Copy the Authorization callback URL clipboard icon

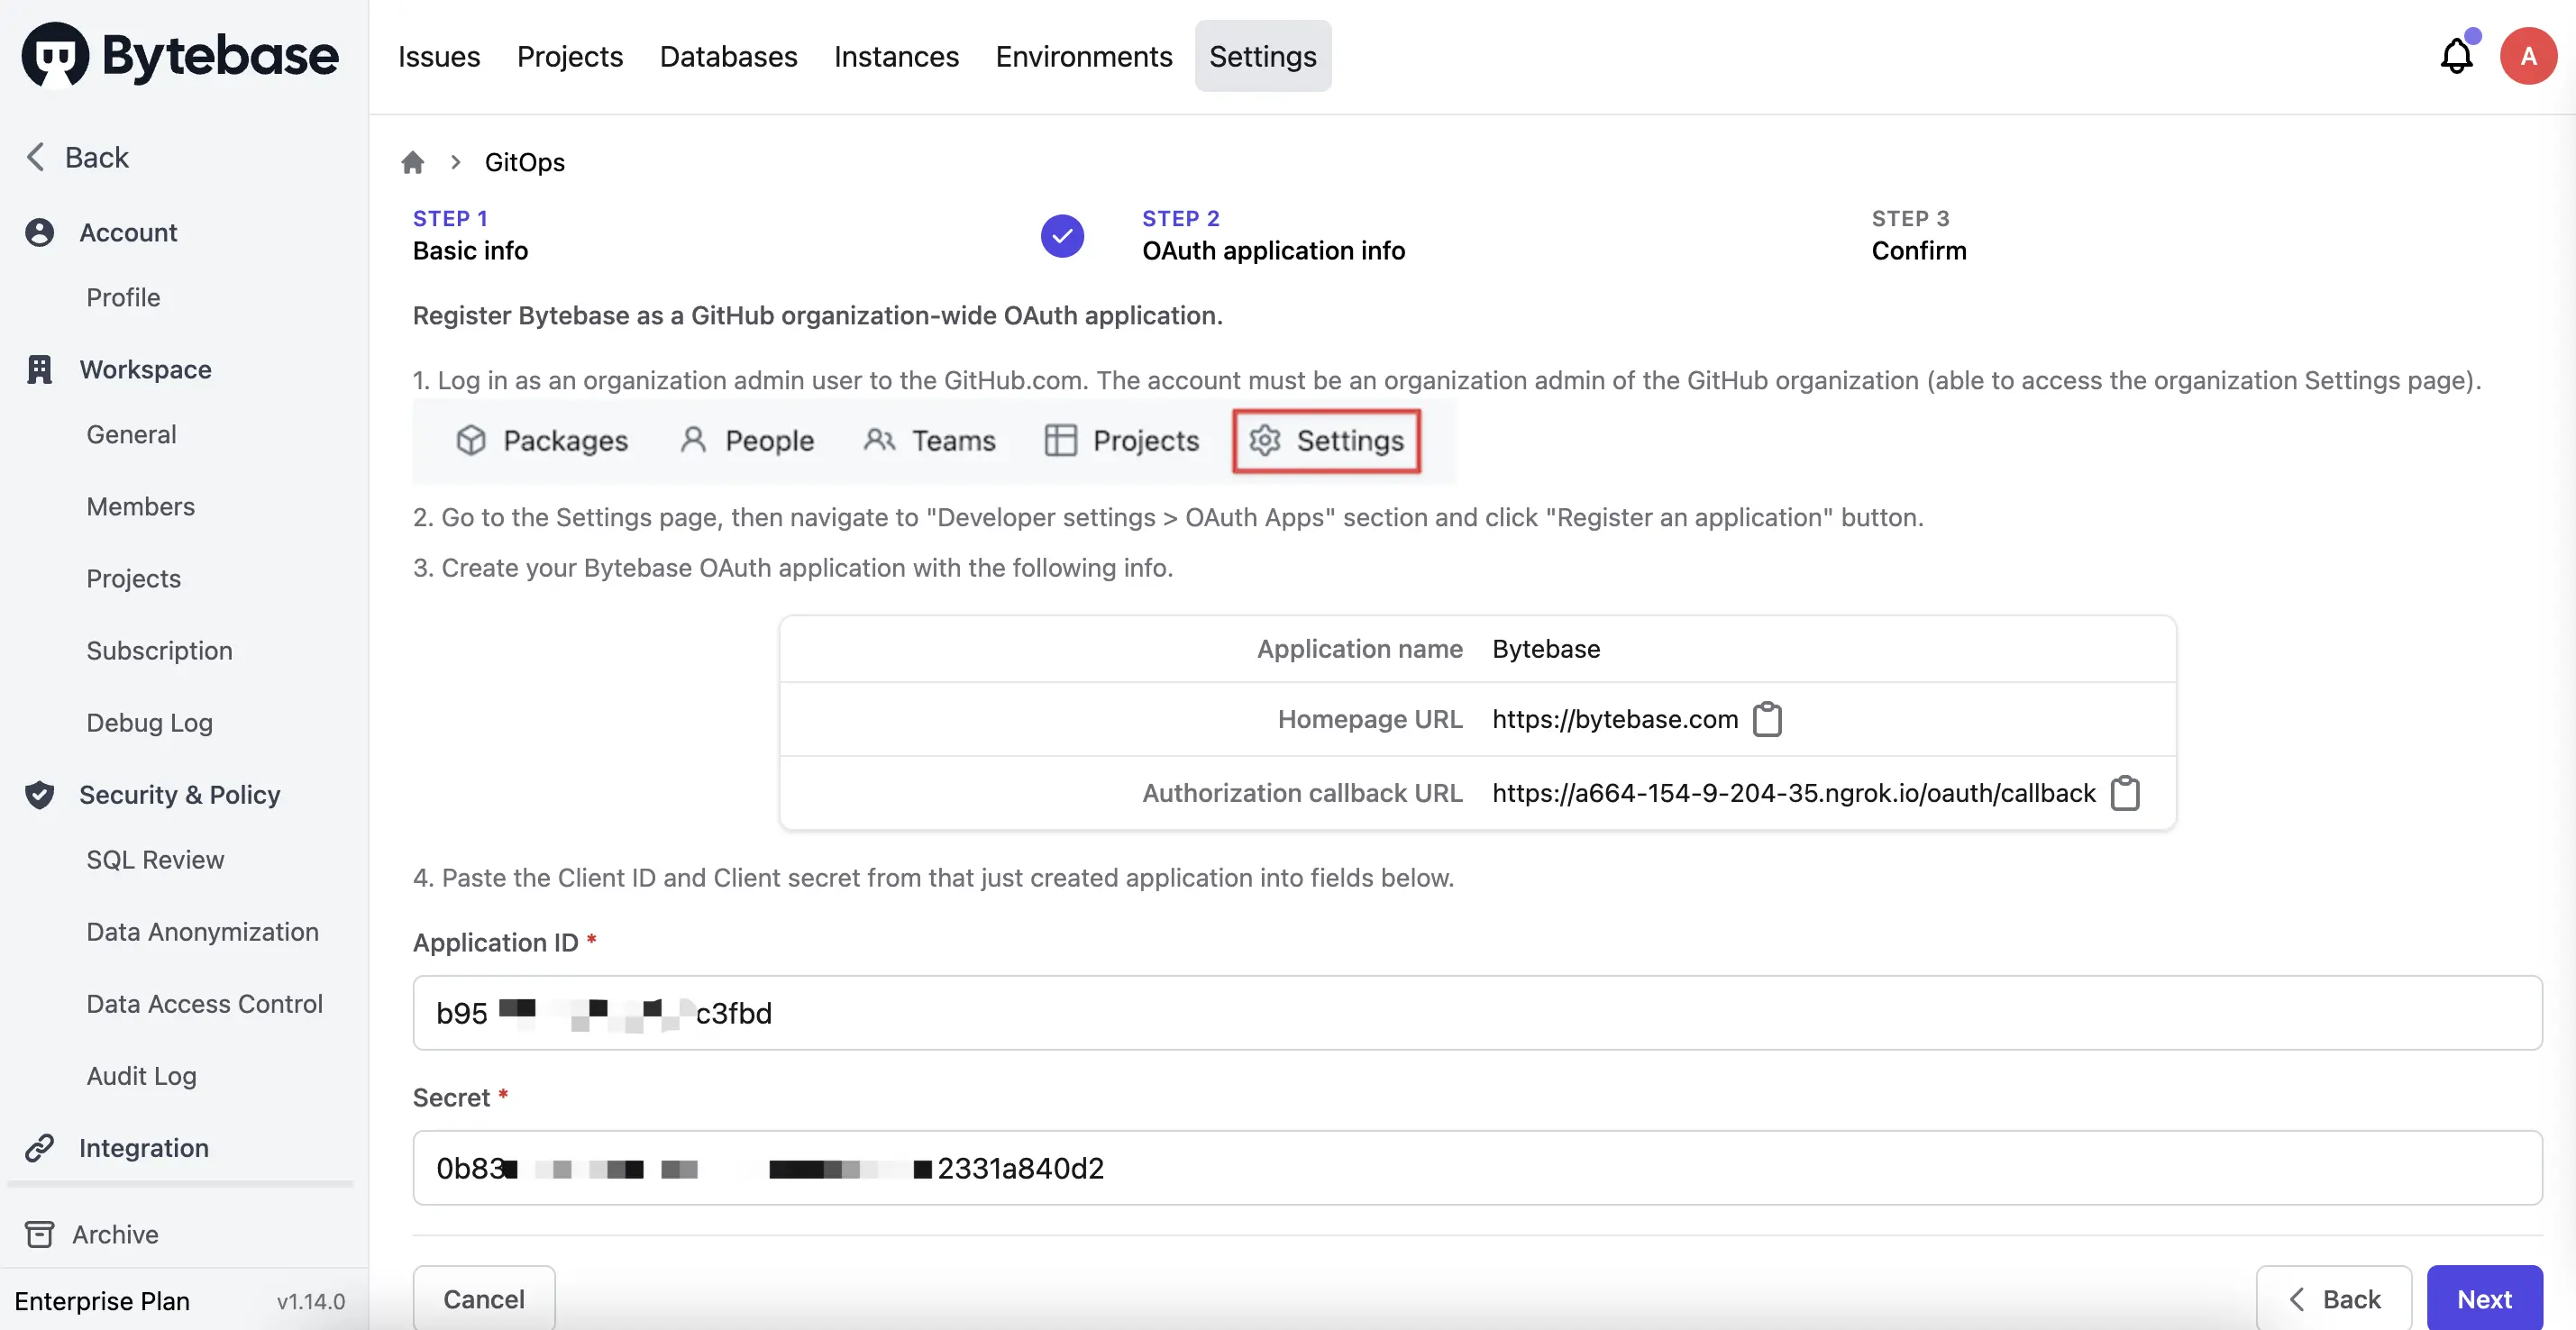pos(2126,793)
